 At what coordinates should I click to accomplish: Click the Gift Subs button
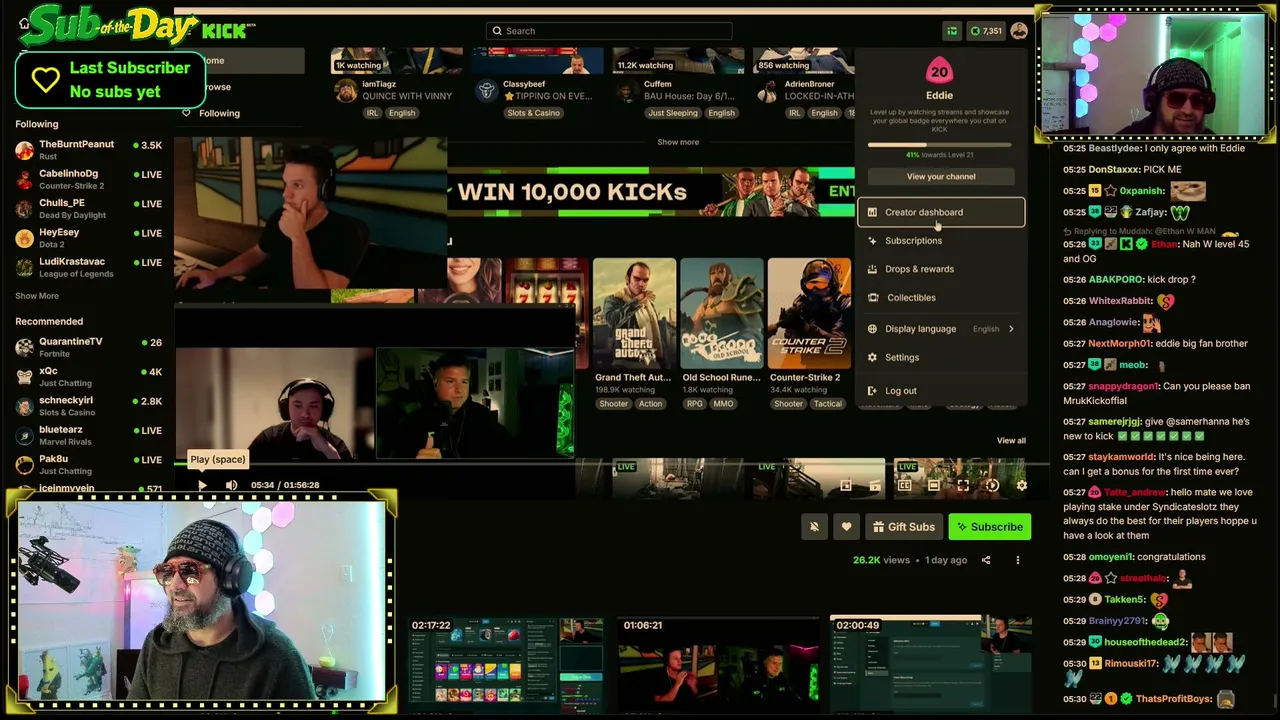(x=903, y=527)
